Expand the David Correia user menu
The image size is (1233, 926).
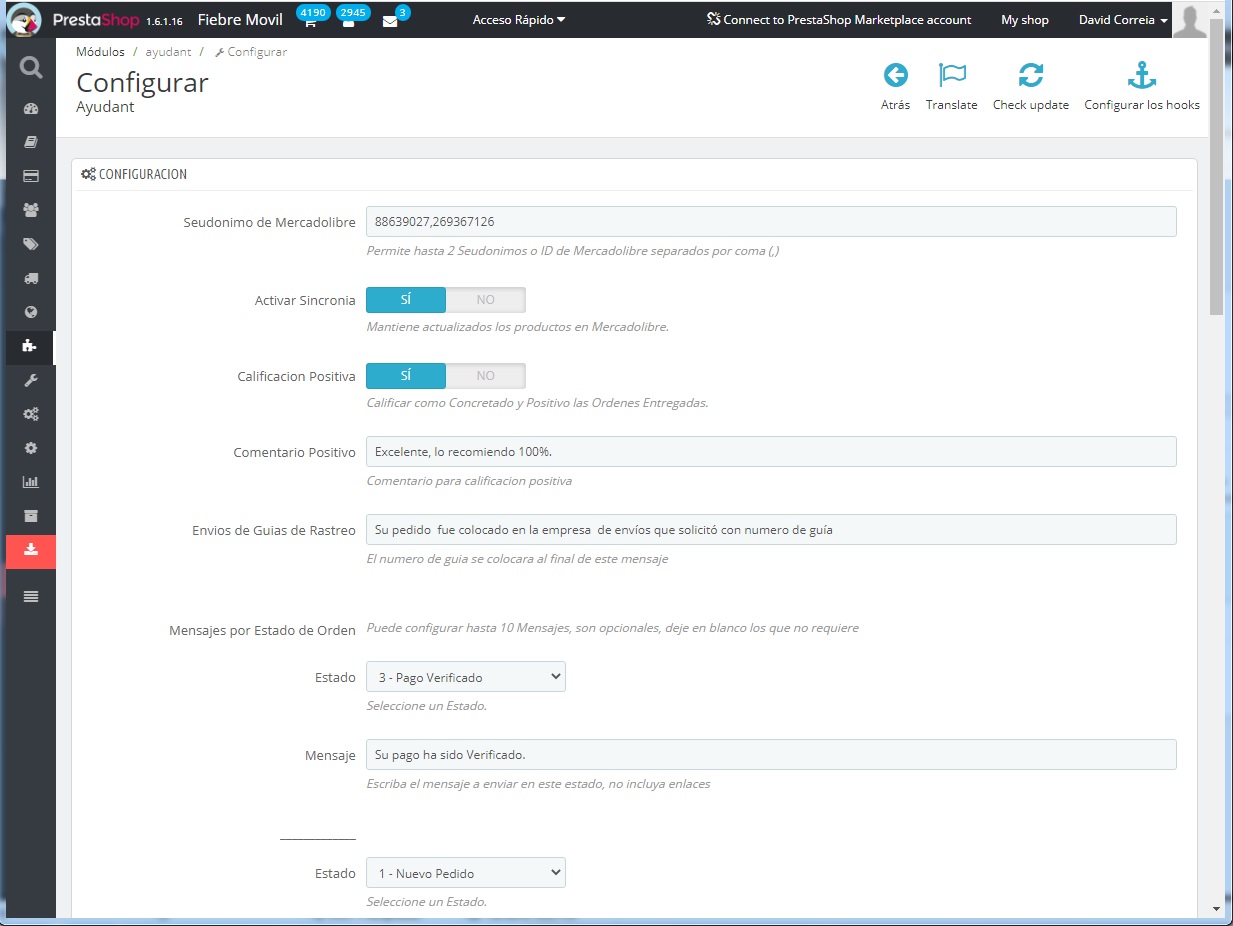[1122, 20]
